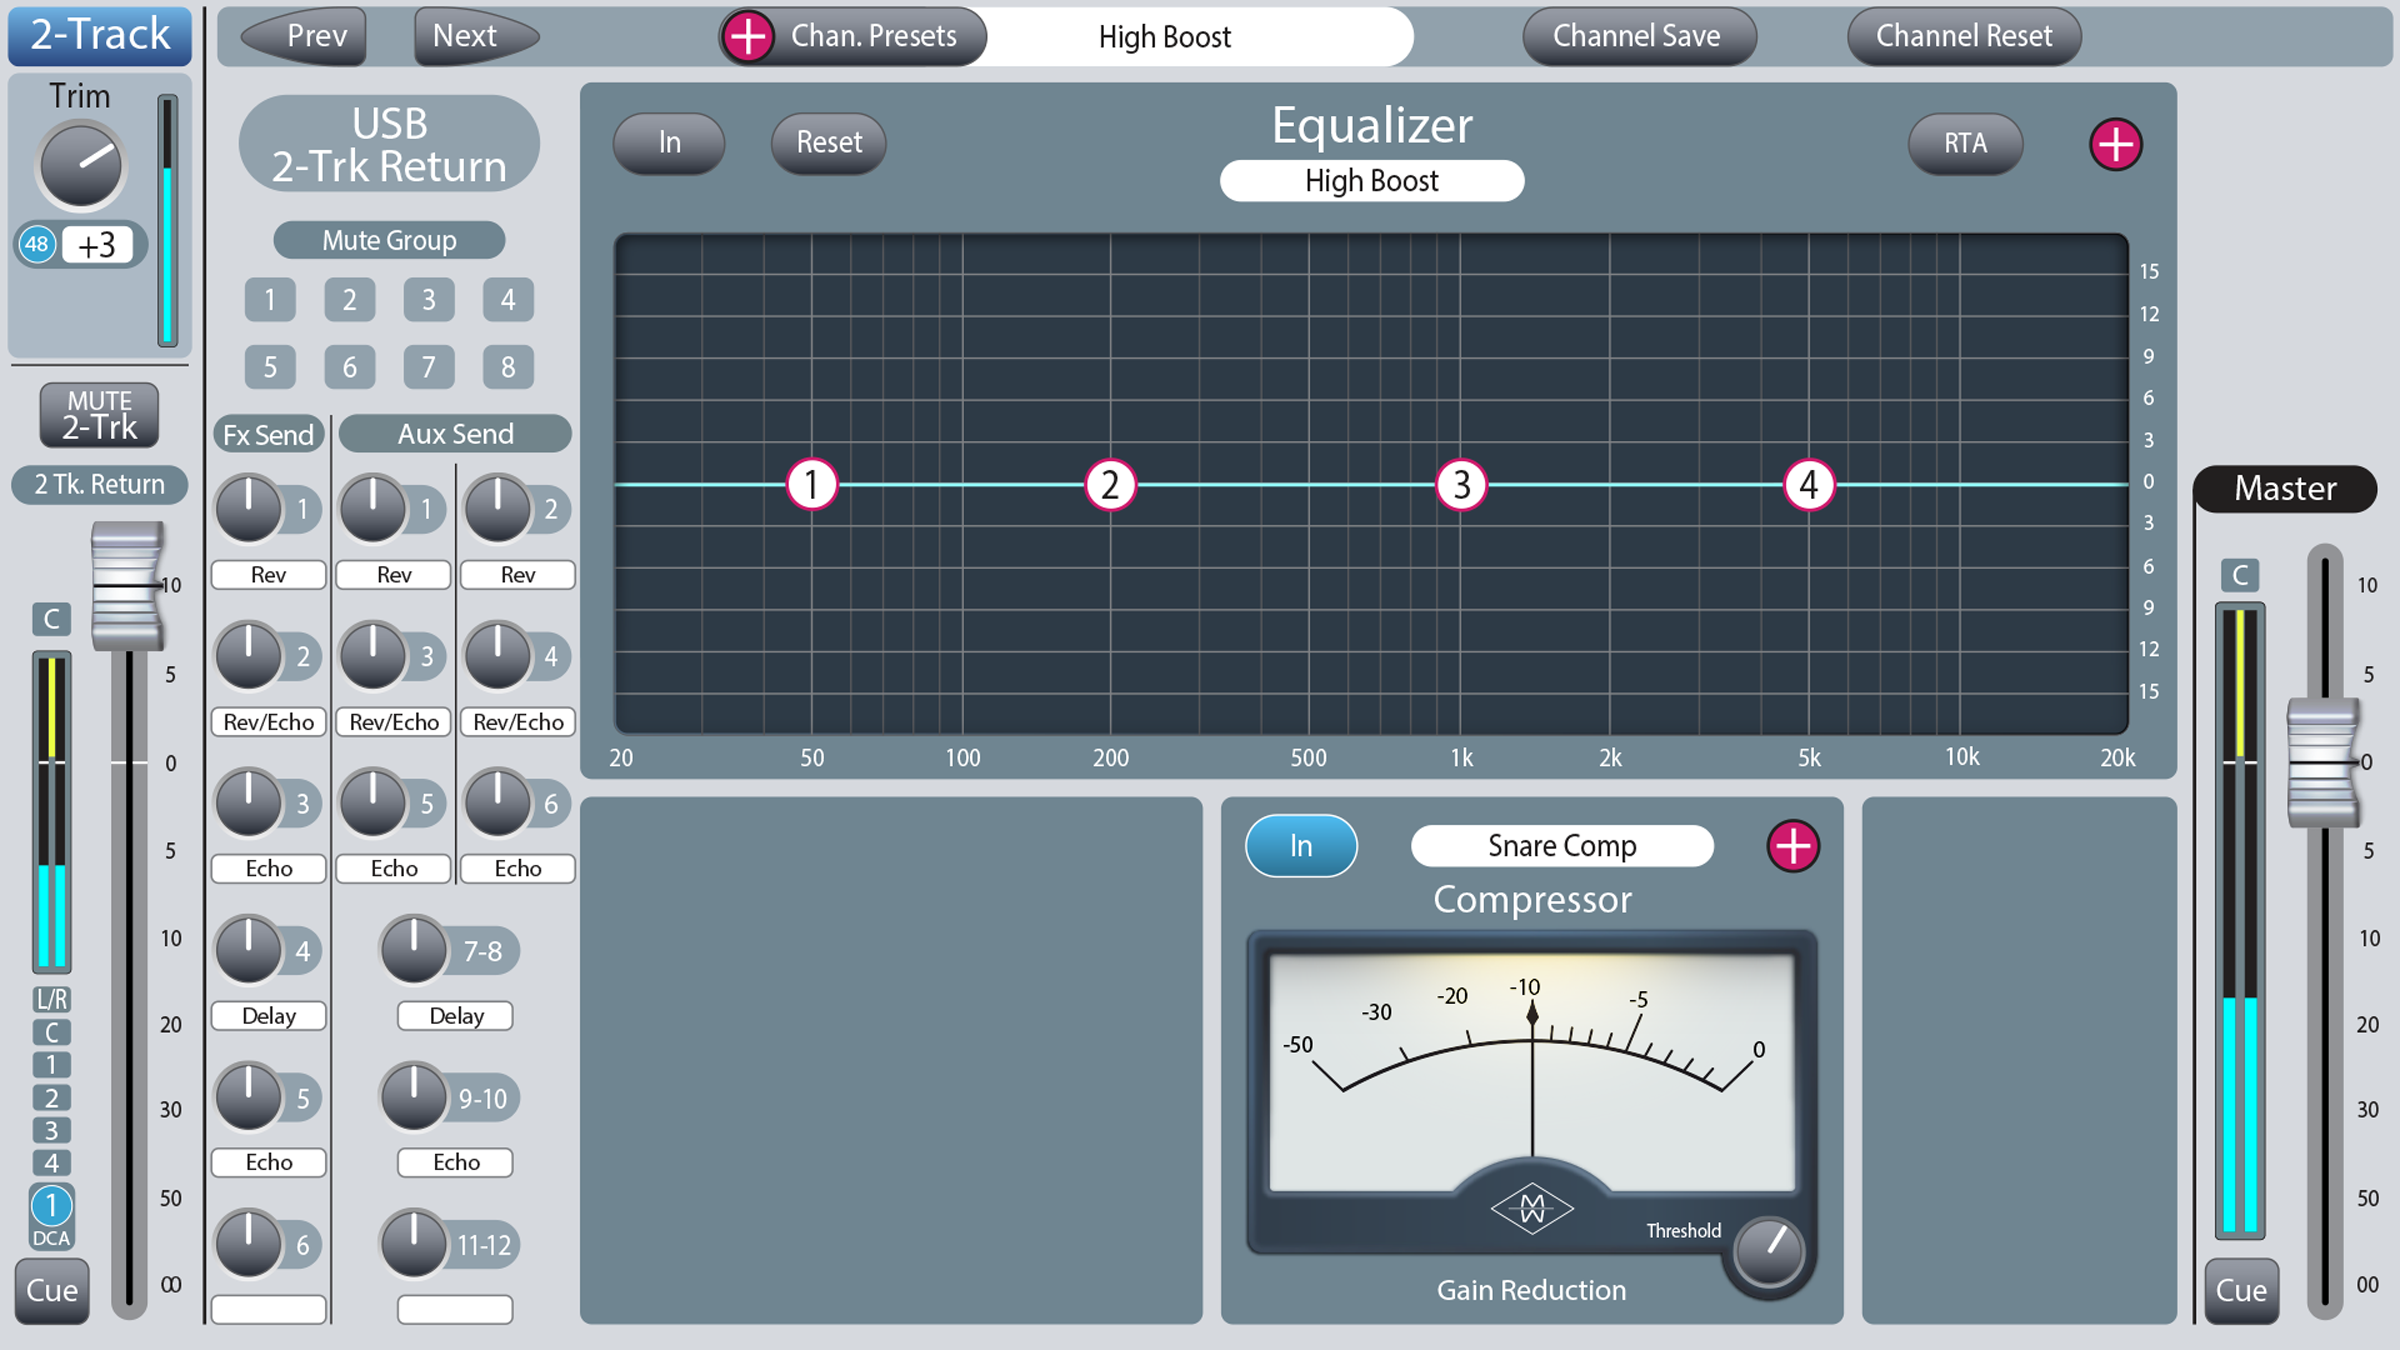Click the Master fader handle
Viewport: 2400px width, 1350px height.
(2323, 763)
